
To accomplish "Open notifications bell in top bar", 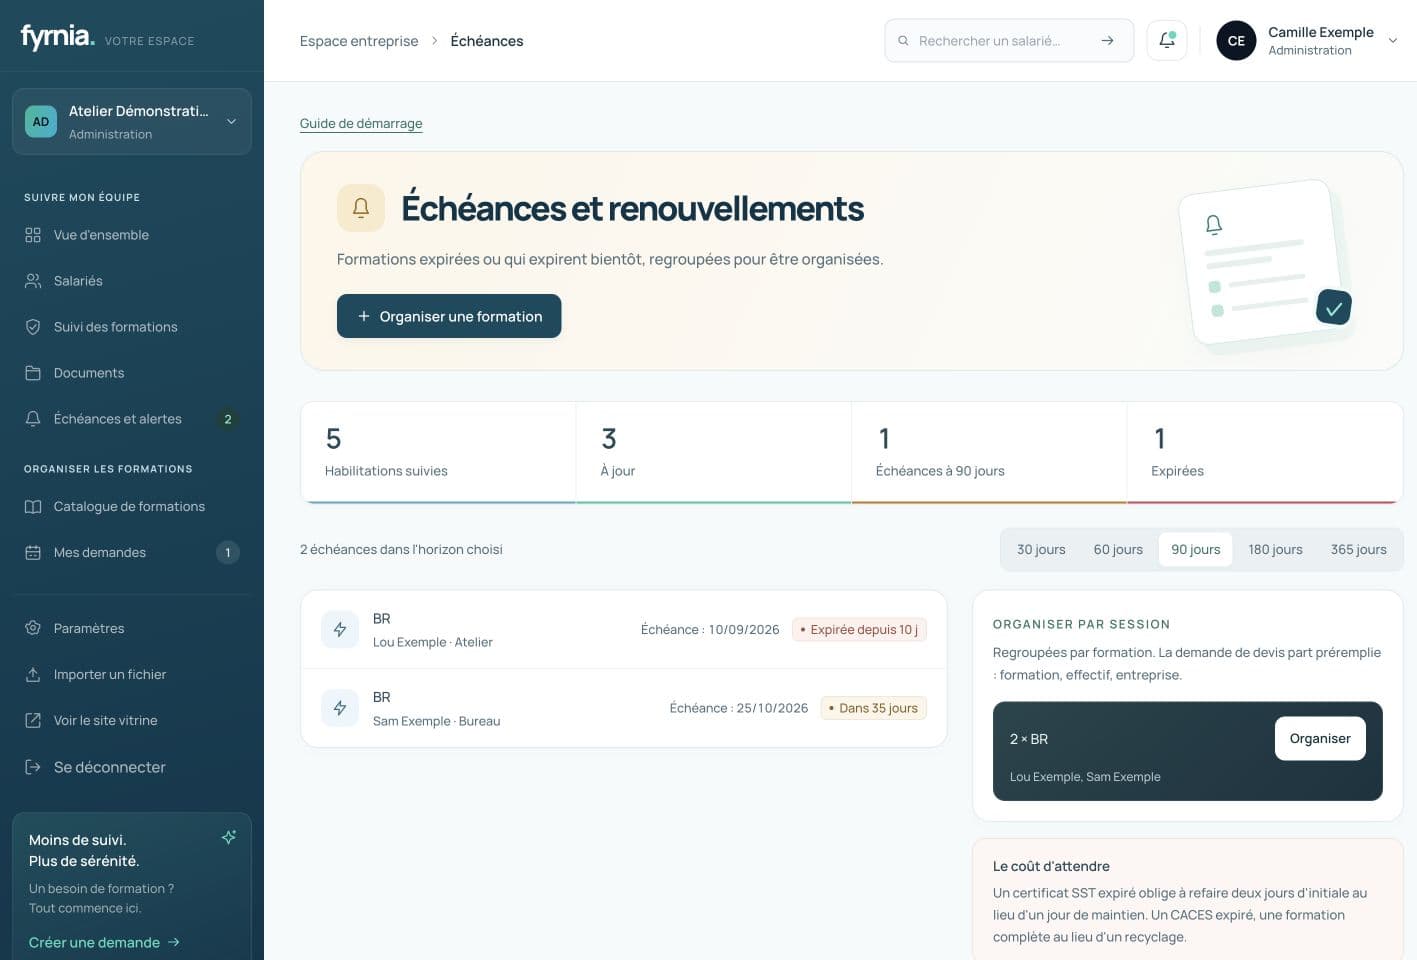I will click(x=1167, y=40).
